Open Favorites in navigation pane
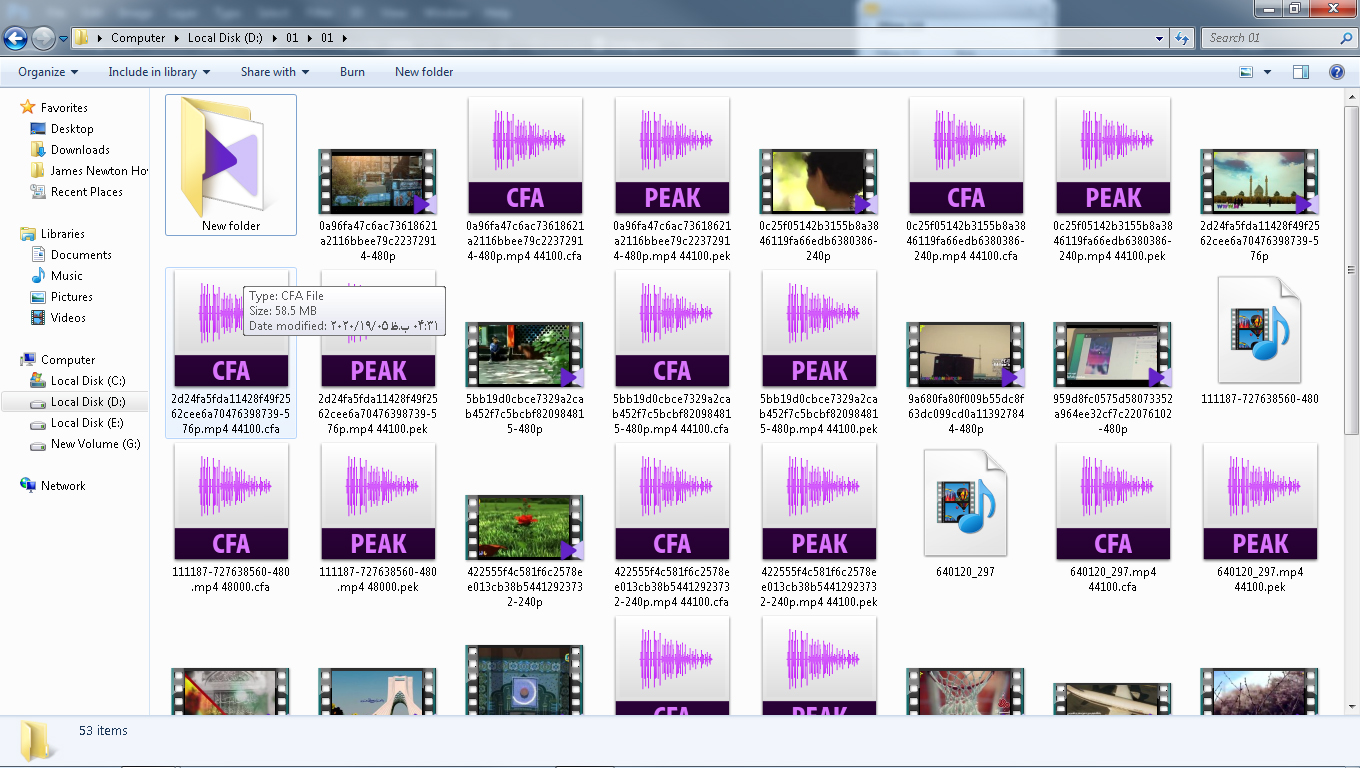The width and height of the screenshot is (1360, 768). [64, 108]
